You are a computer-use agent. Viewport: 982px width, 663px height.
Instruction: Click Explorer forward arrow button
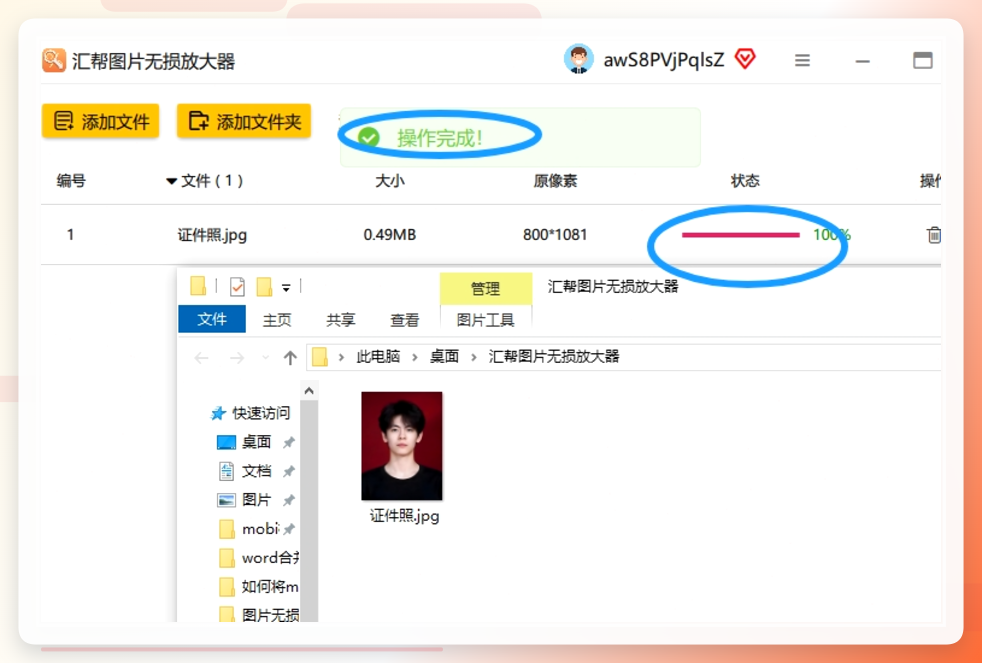[237, 358]
